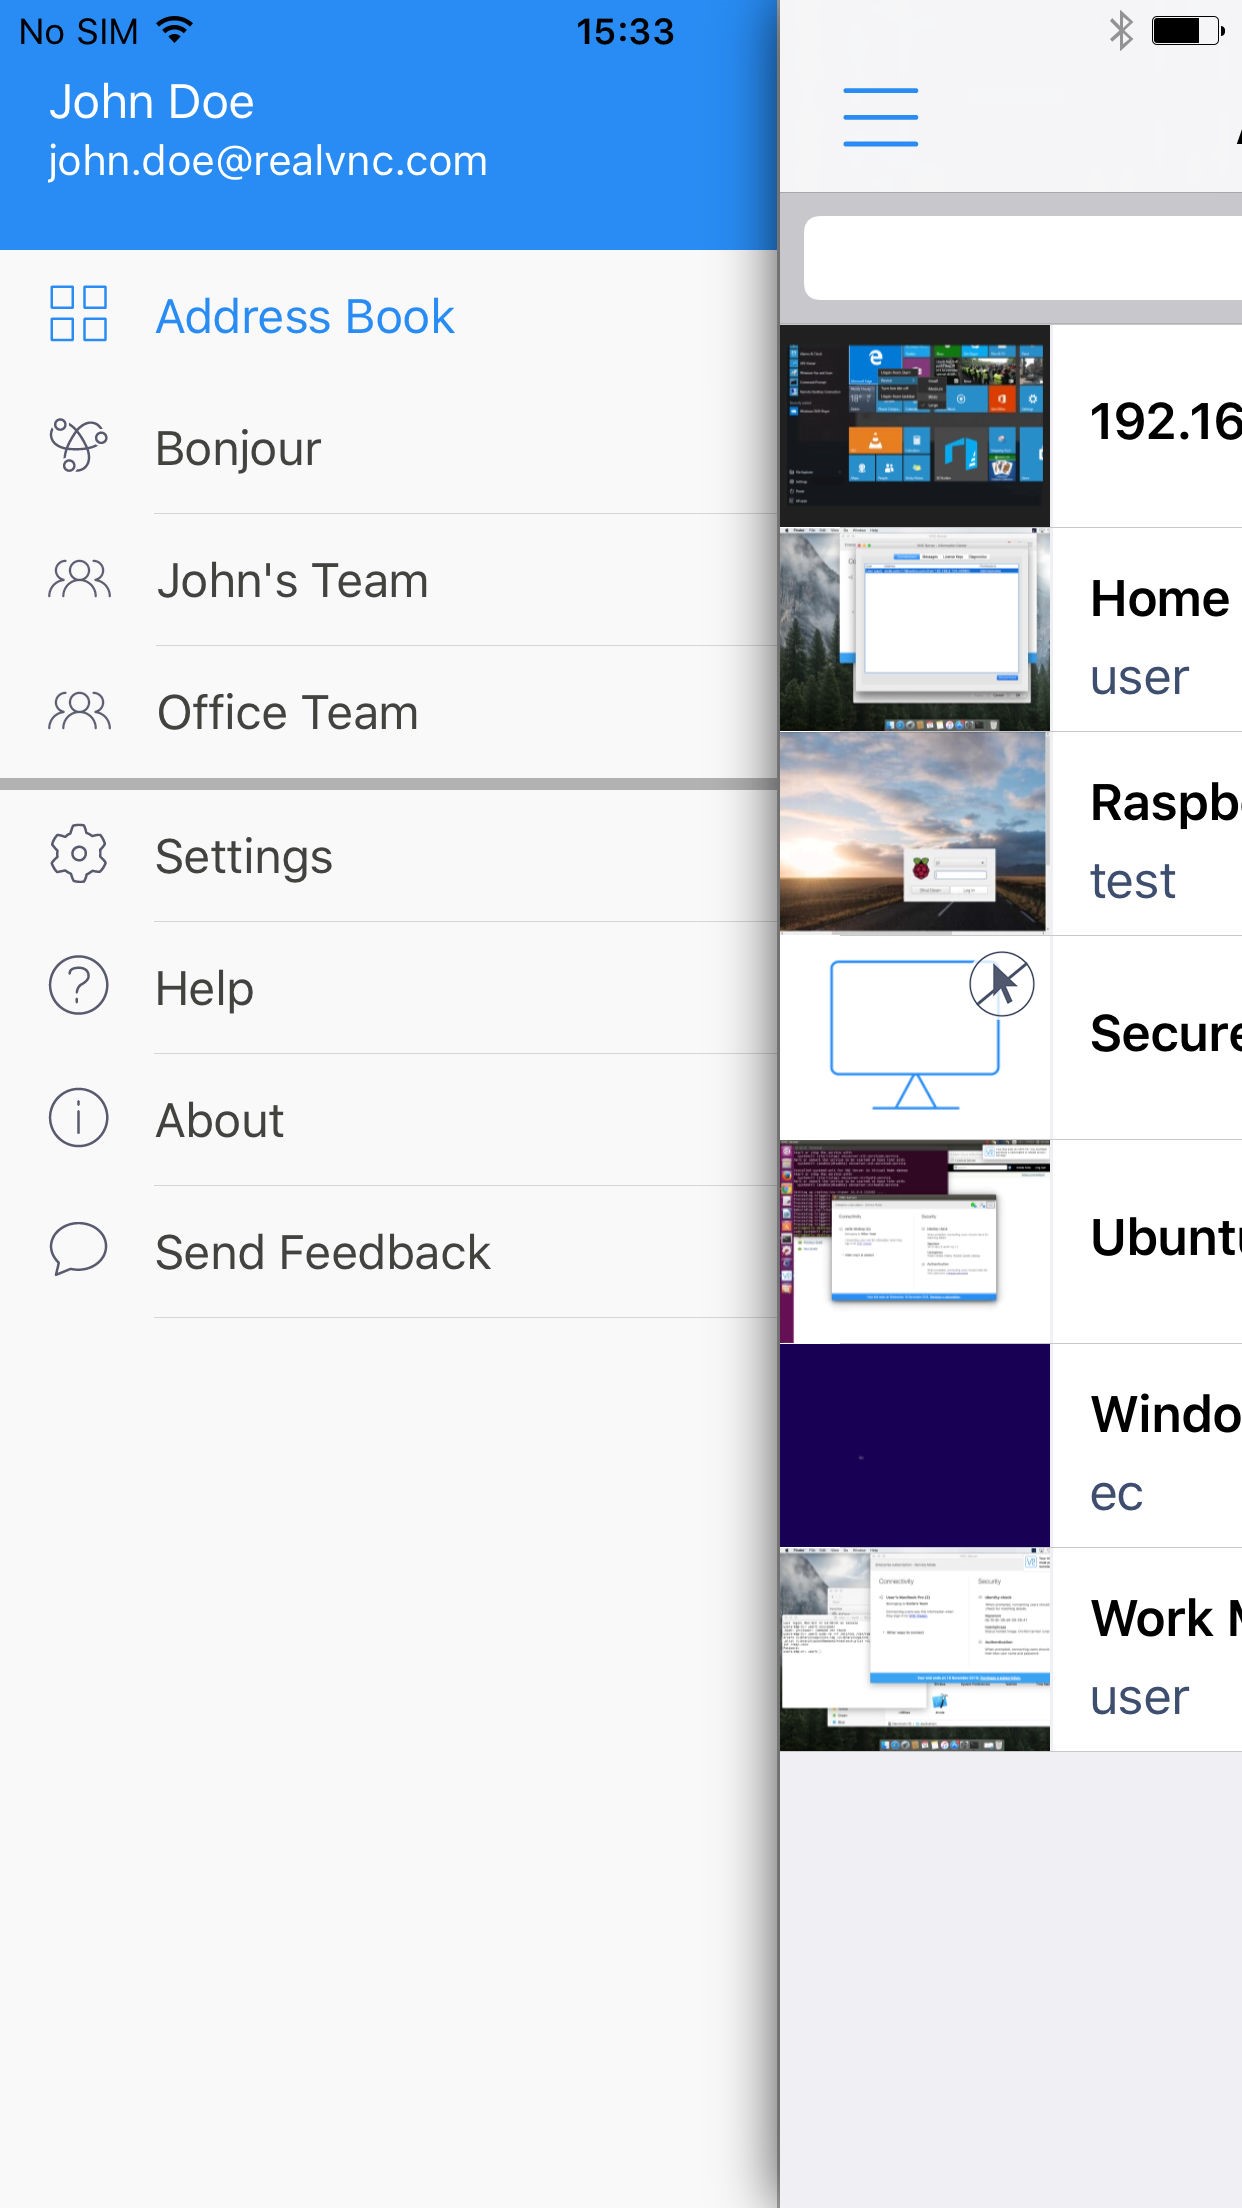
Task: Open Bonjour menu entry
Action: 239,448
